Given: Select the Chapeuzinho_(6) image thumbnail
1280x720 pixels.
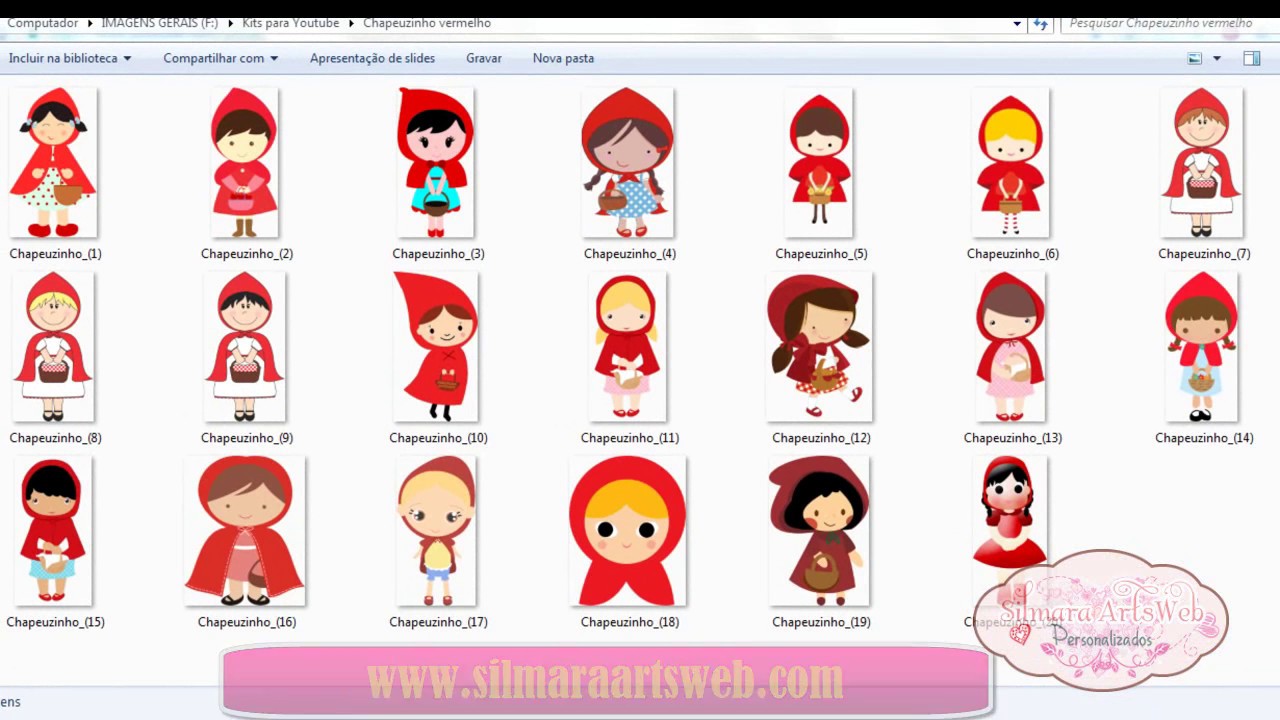Looking at the screenshot, I should point(1011,163).
